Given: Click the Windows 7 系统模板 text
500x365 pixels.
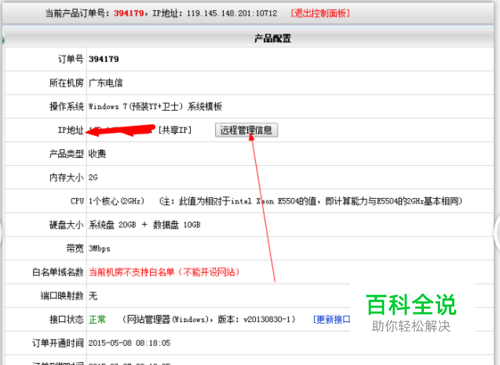Looking at the screenshot, I should coord(155,106).
